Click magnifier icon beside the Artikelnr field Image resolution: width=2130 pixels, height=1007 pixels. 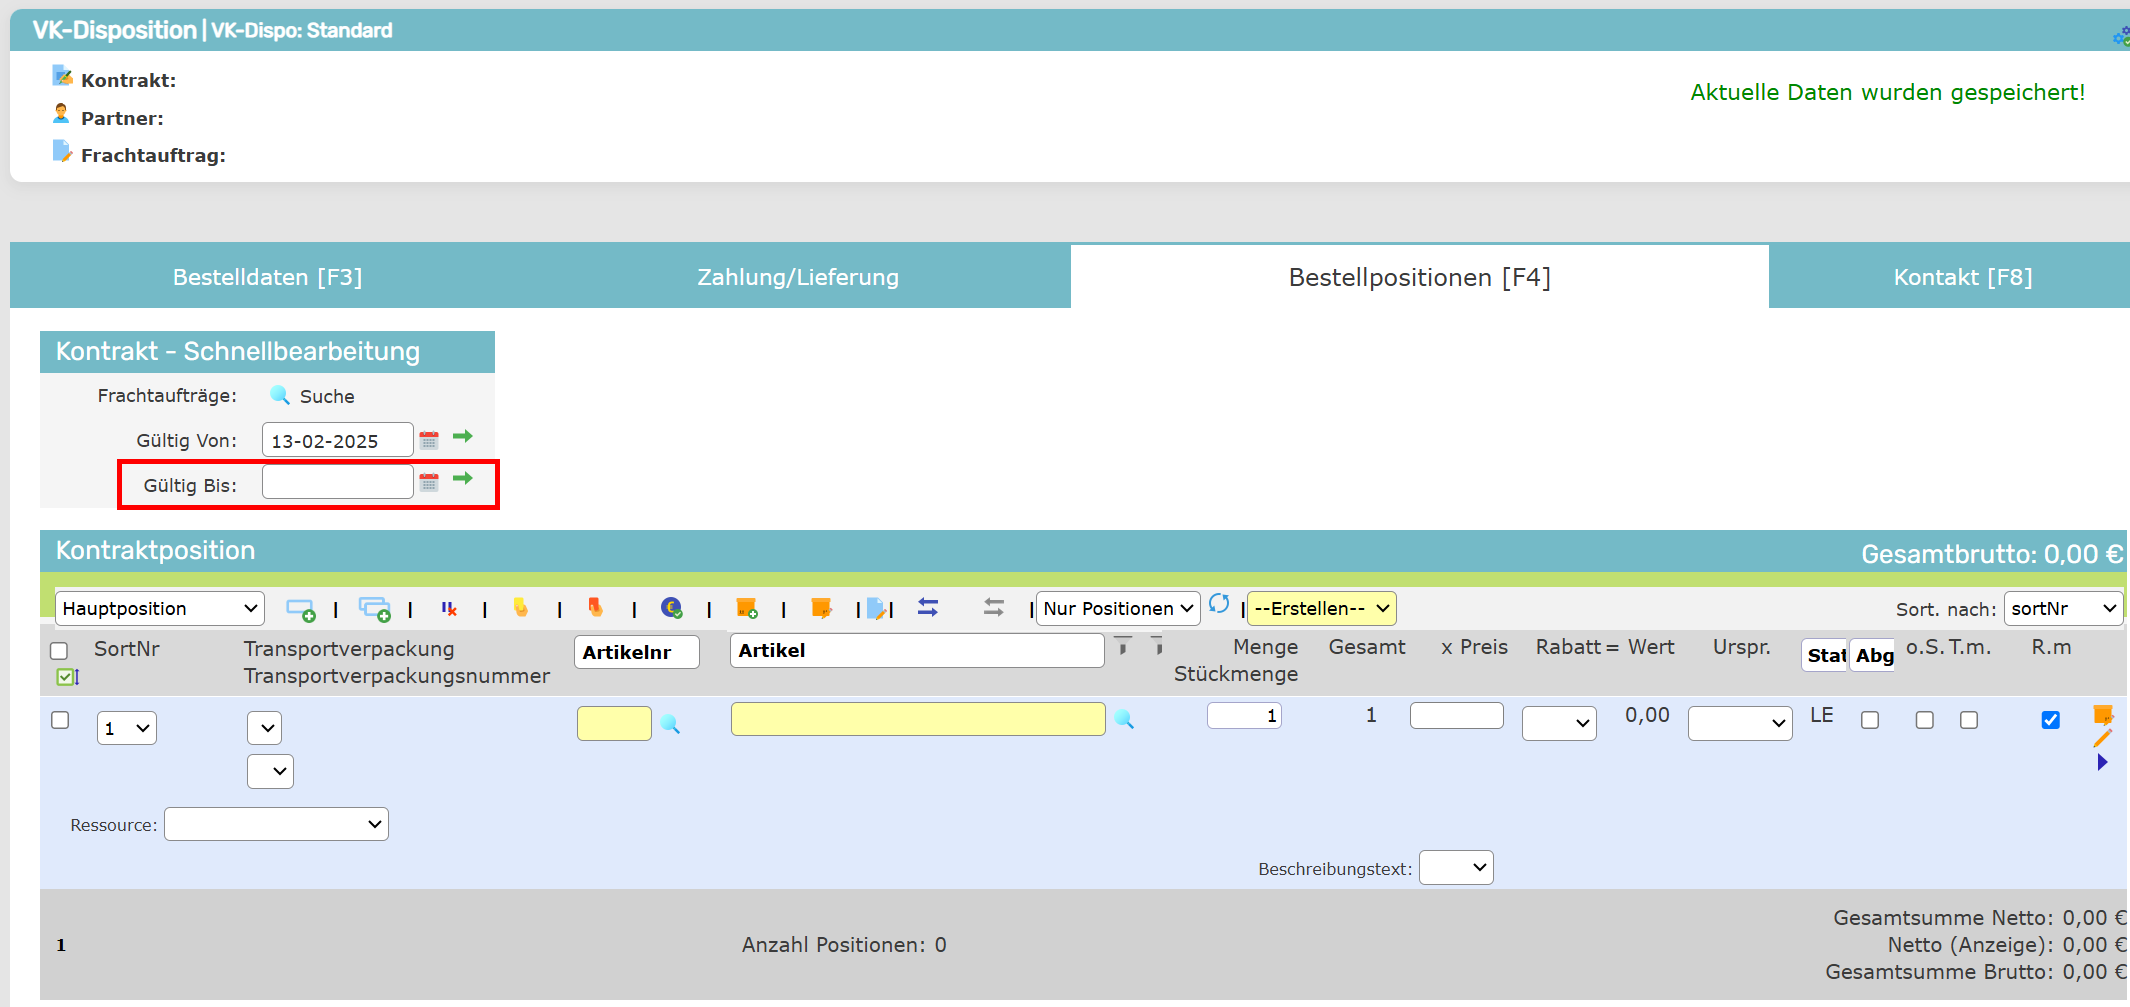coord(670,724)
